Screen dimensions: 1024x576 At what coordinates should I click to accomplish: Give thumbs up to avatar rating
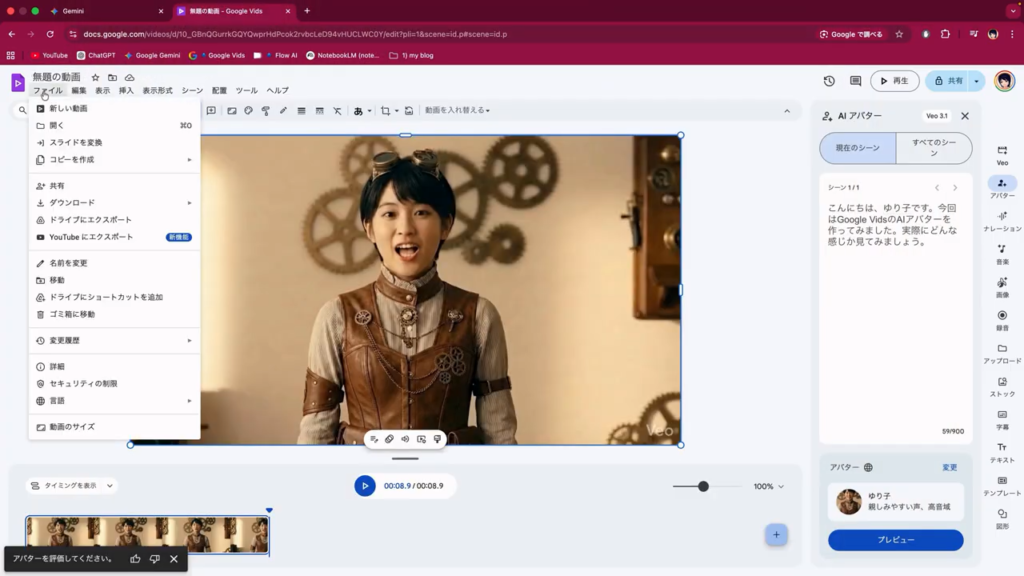click(135, 559)
